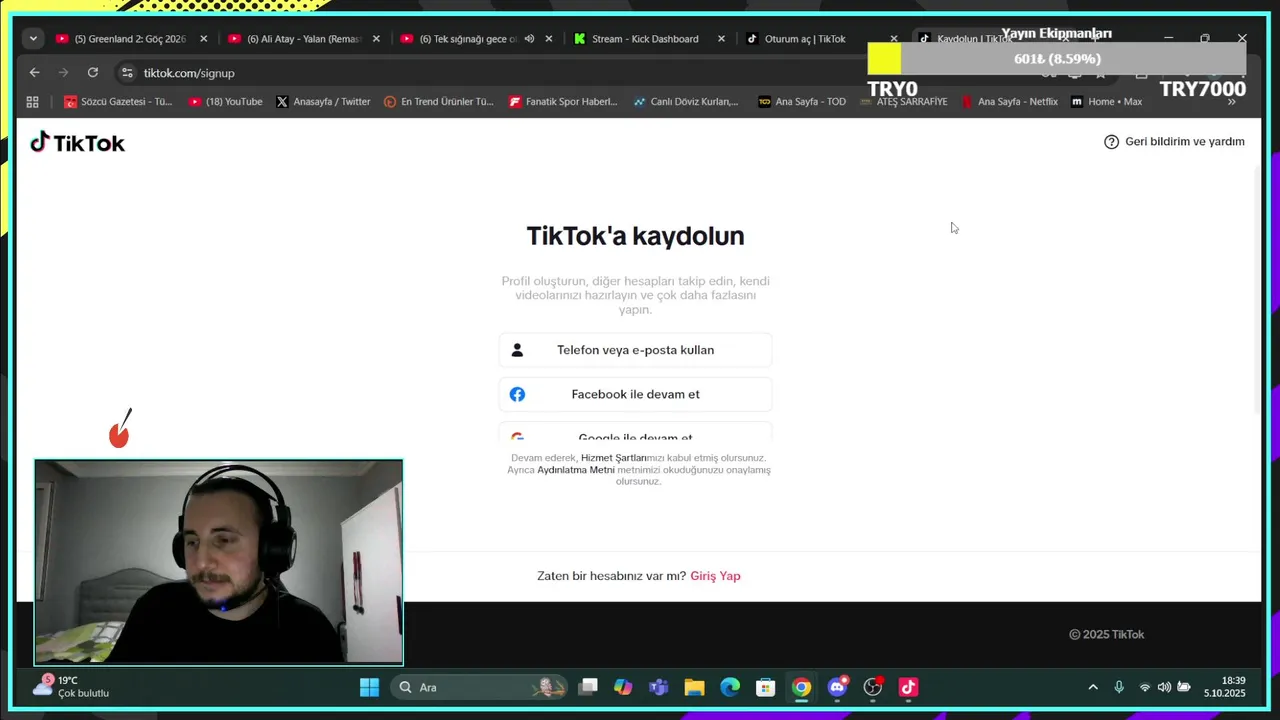
Task: Choose Telefon veya e-posta kullan option
Action: [x=635, y=350]
